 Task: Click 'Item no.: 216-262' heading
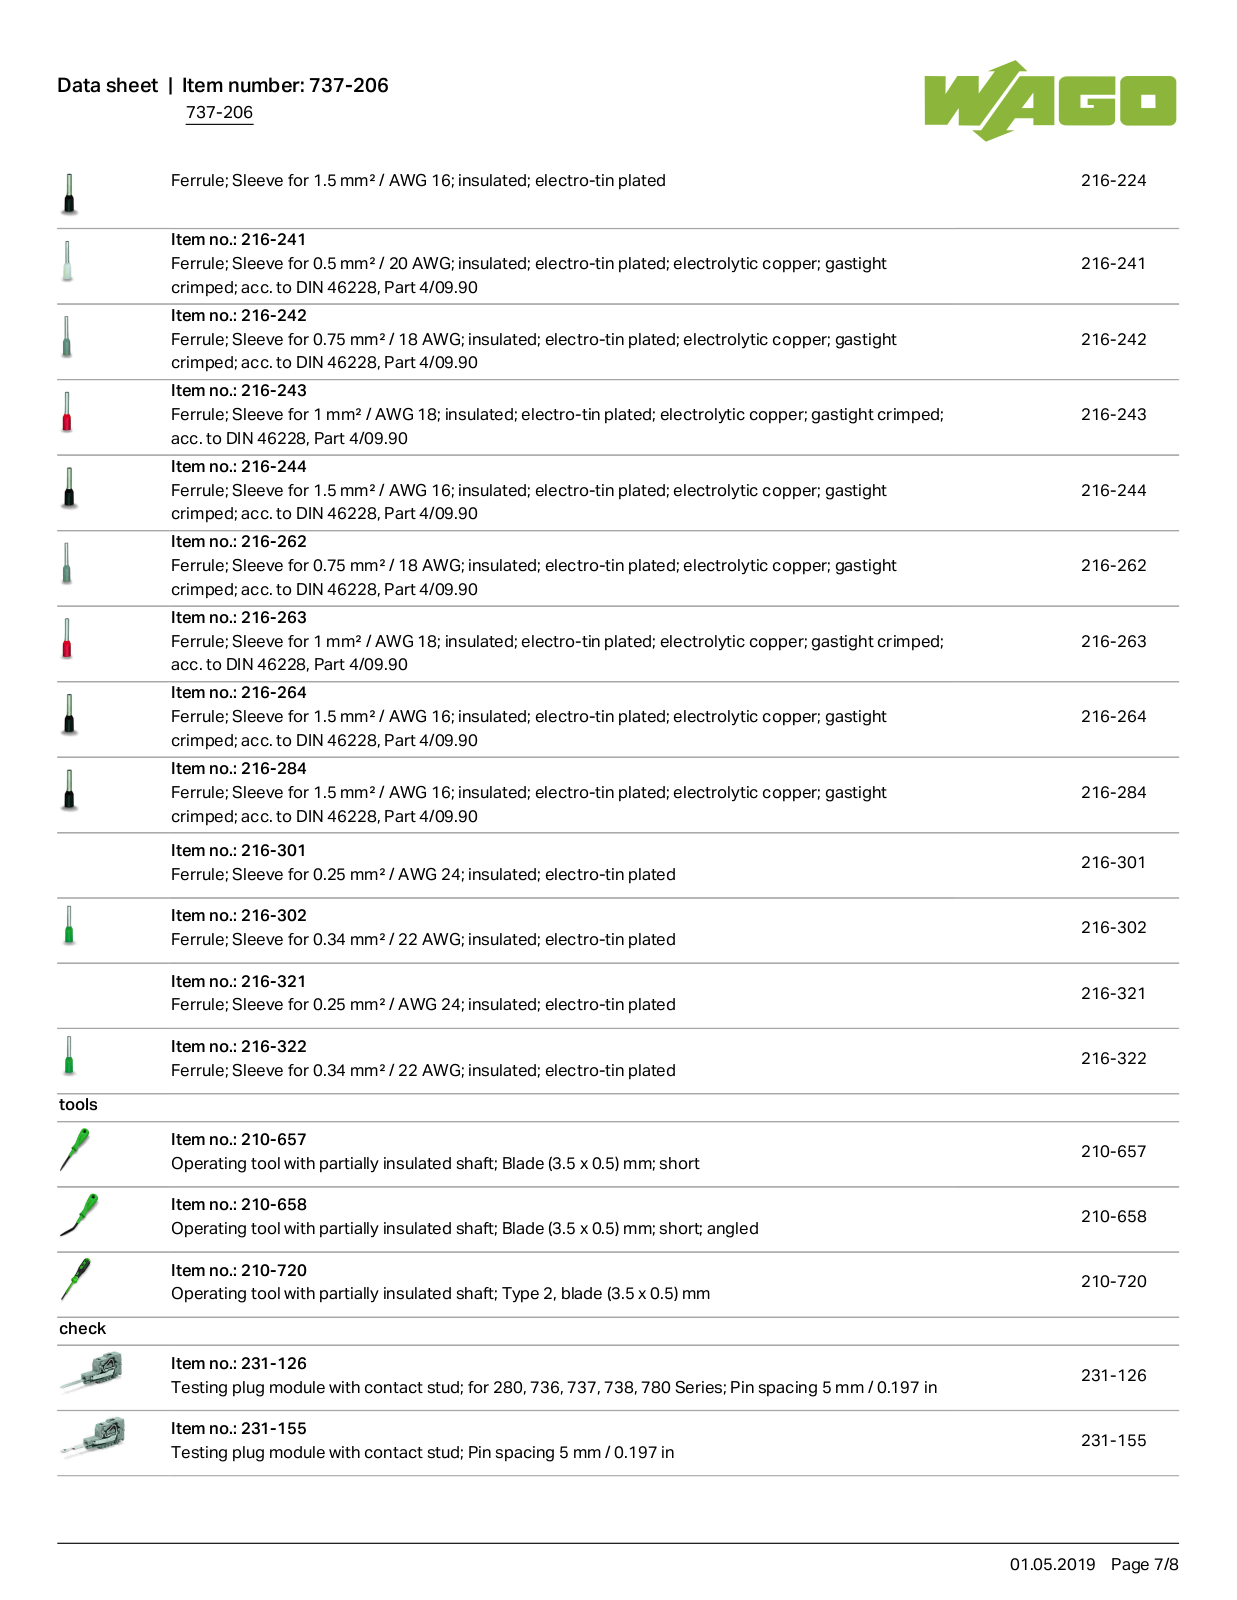point(239,541)
